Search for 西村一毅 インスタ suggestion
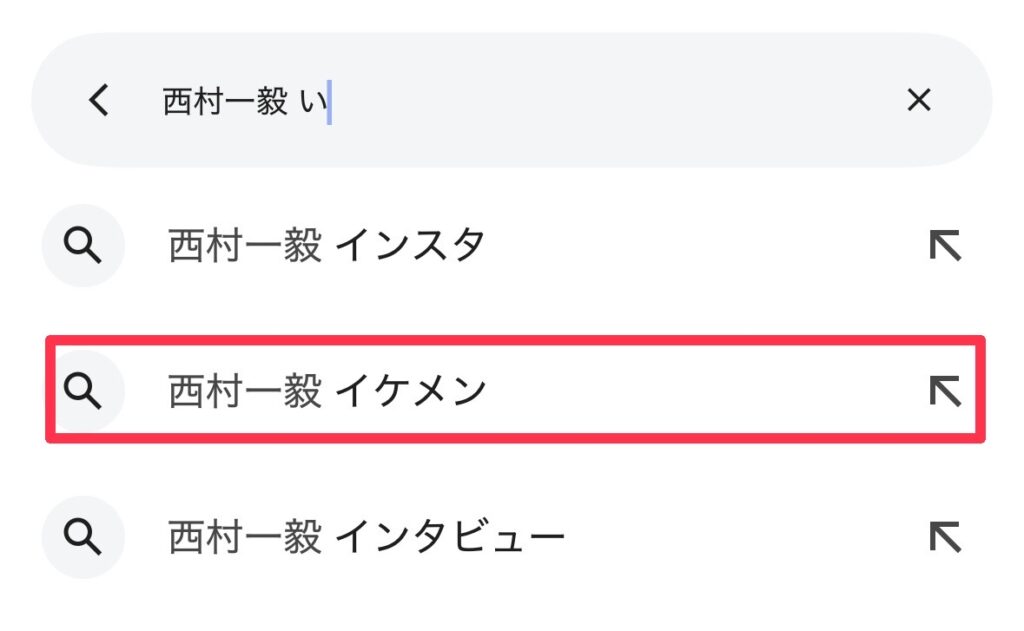 (327, 246)
